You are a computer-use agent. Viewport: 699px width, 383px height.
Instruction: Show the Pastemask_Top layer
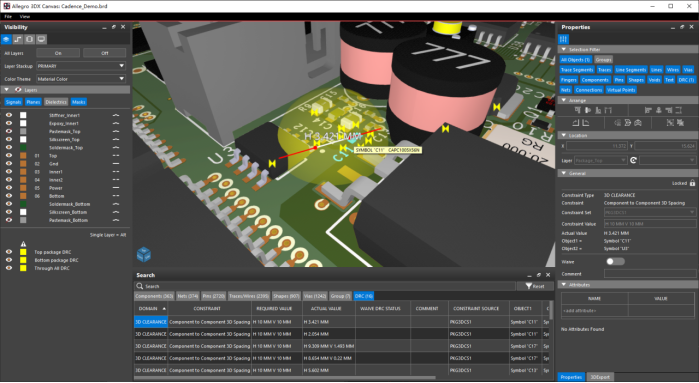point(8,132)
